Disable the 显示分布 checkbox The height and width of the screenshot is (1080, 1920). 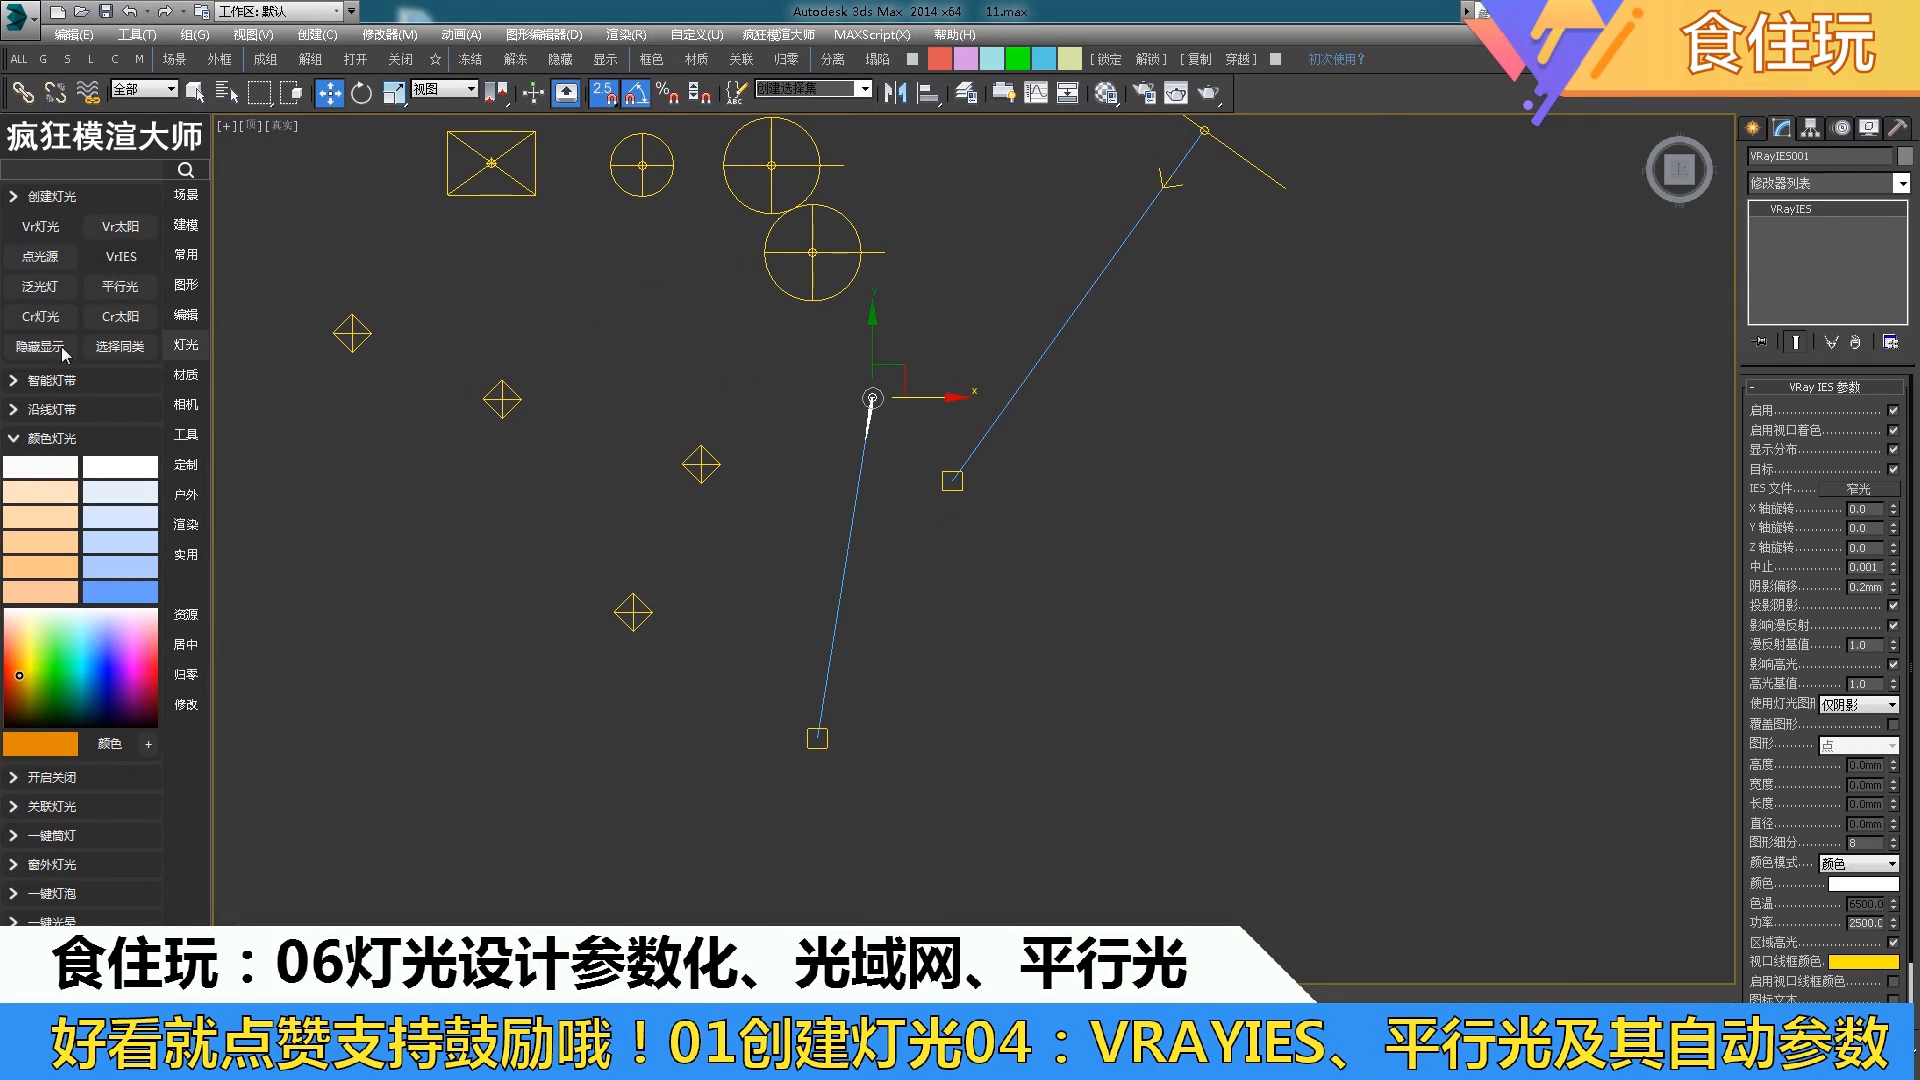[x=1893, y=449]
